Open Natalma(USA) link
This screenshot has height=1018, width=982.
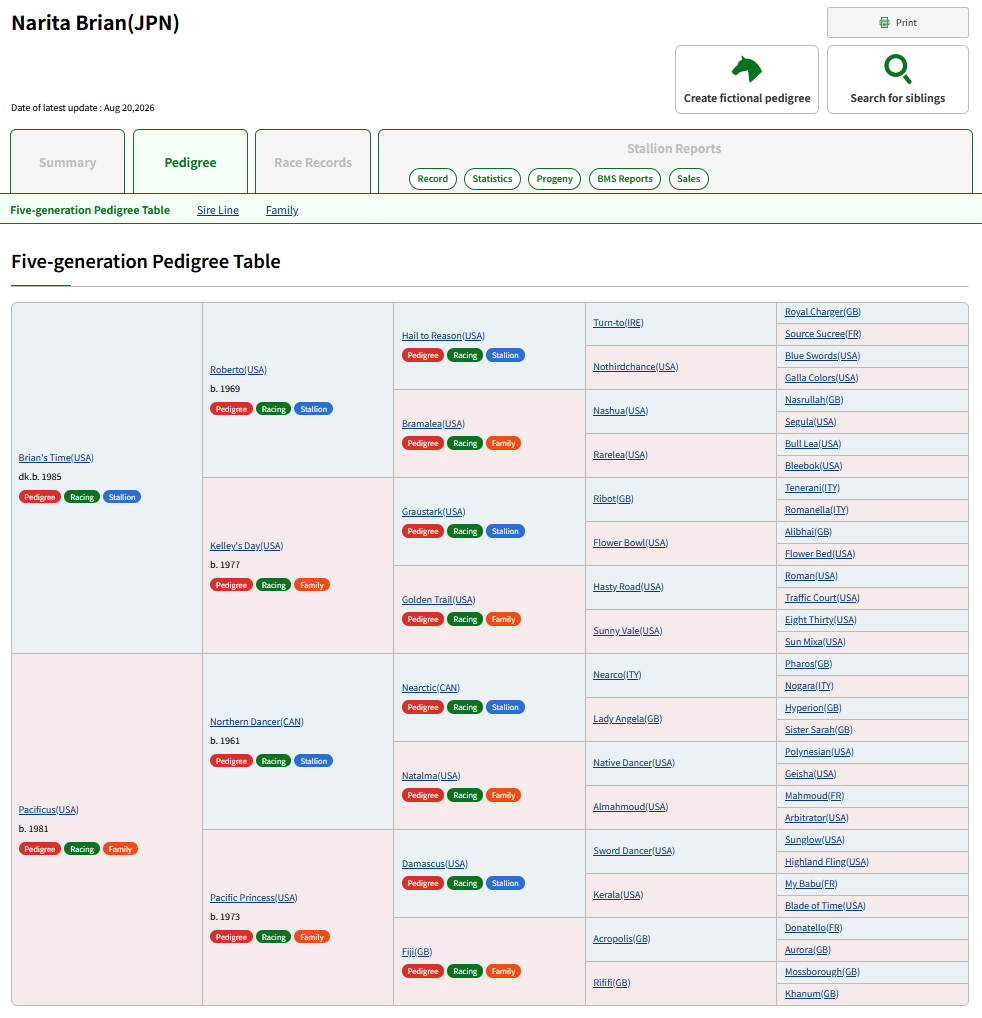click(431, 775)
